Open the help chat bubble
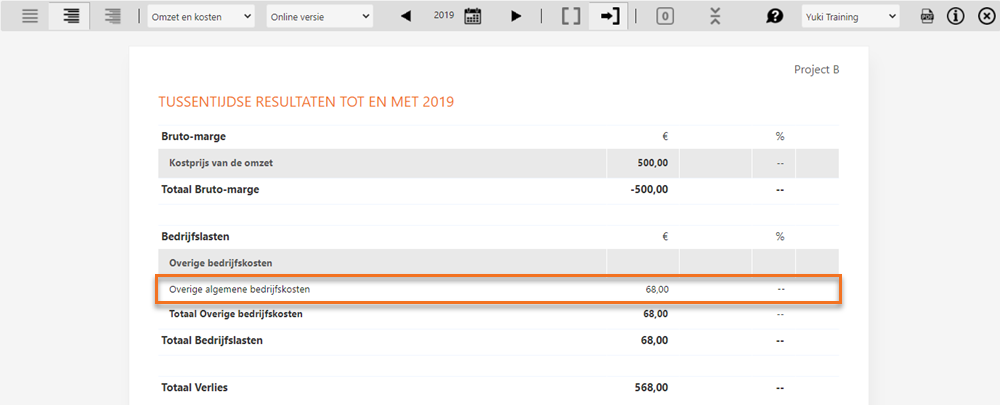This screenshot has width=1000, height=405. pos(774,17)
